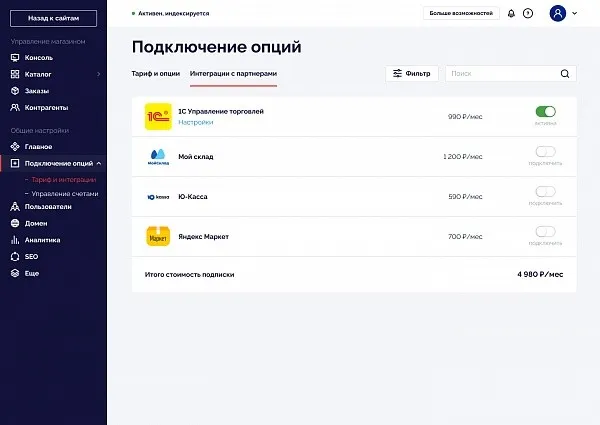Click the search magnifier icon

coord(565,73)
